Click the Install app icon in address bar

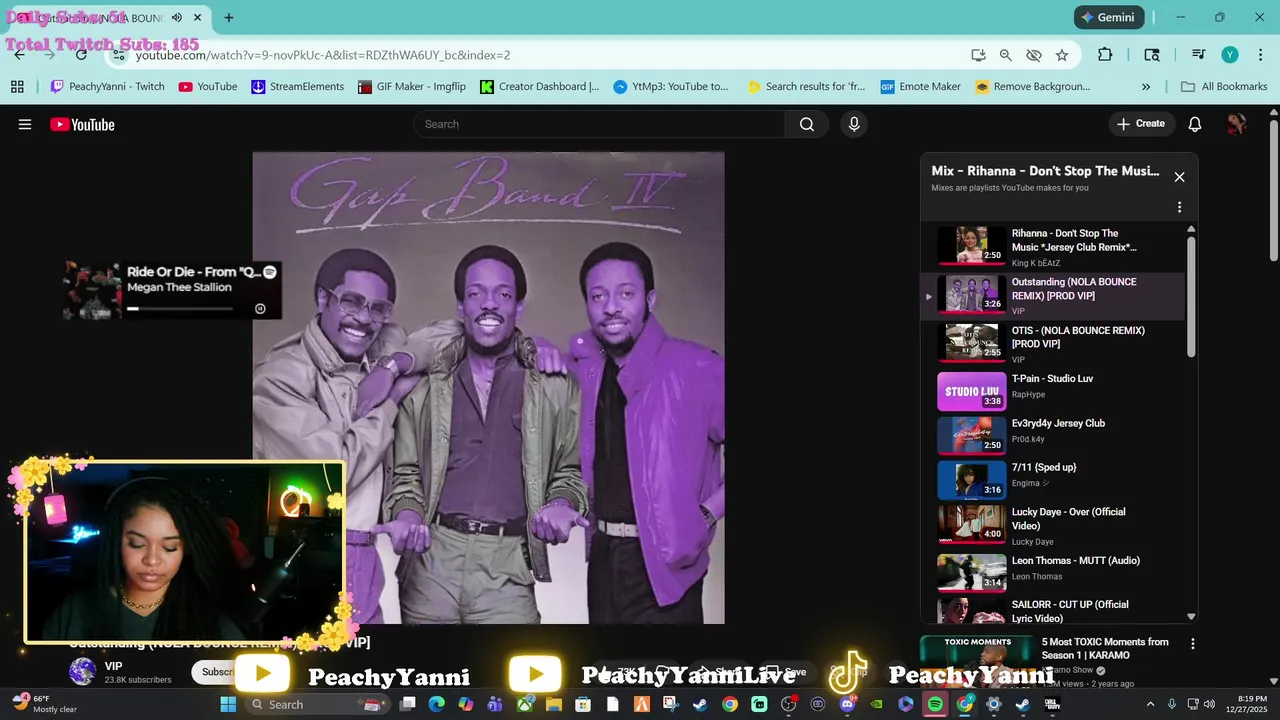[978, 55]
